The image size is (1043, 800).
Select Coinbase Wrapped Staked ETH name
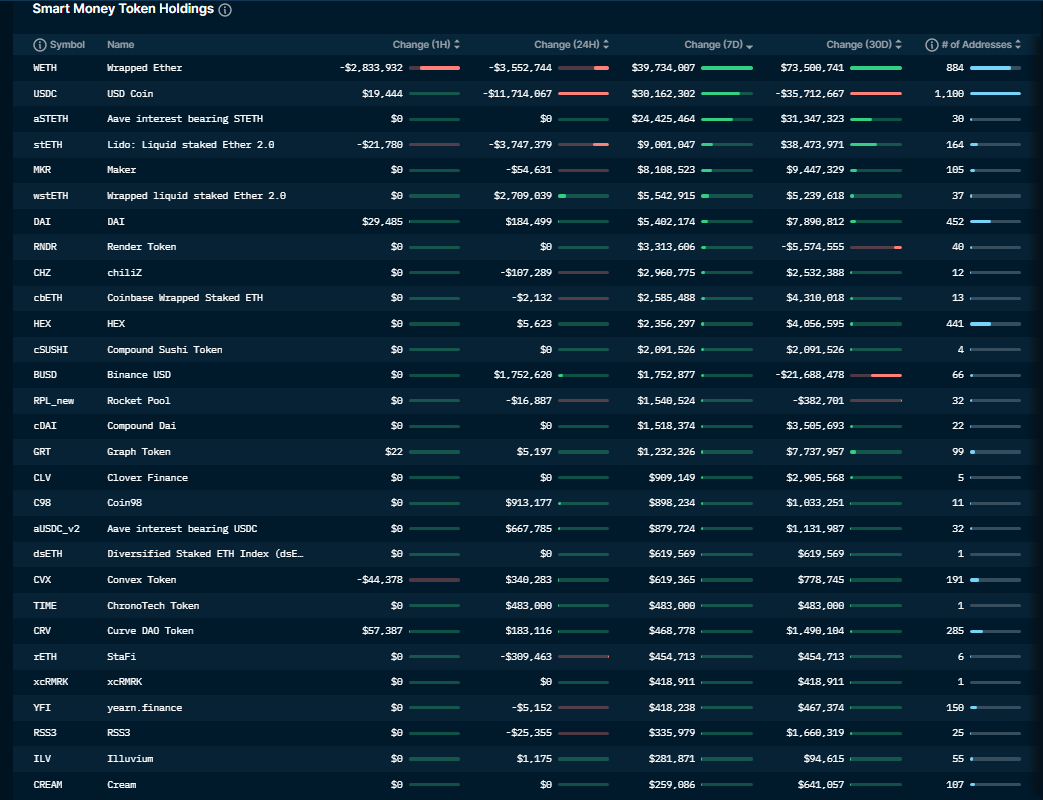click(x=185, y=298)
